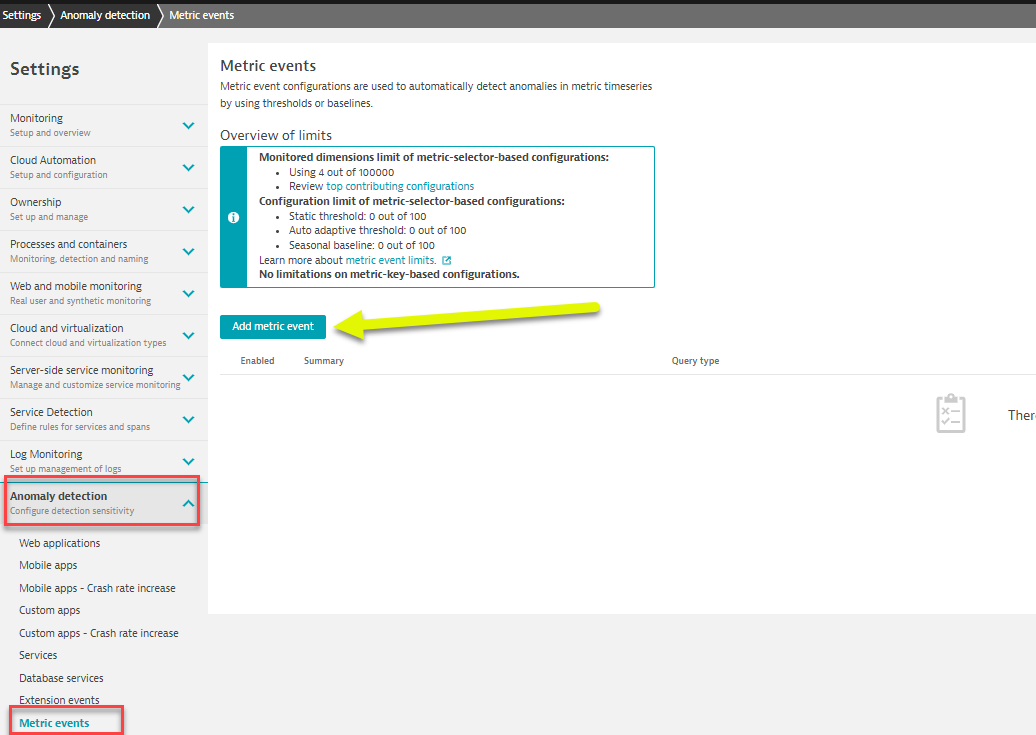The image size is (1036, 735).
Task: Expand Cloud Automation chevron
Action: pyautogui.click(x=188, y=167)
